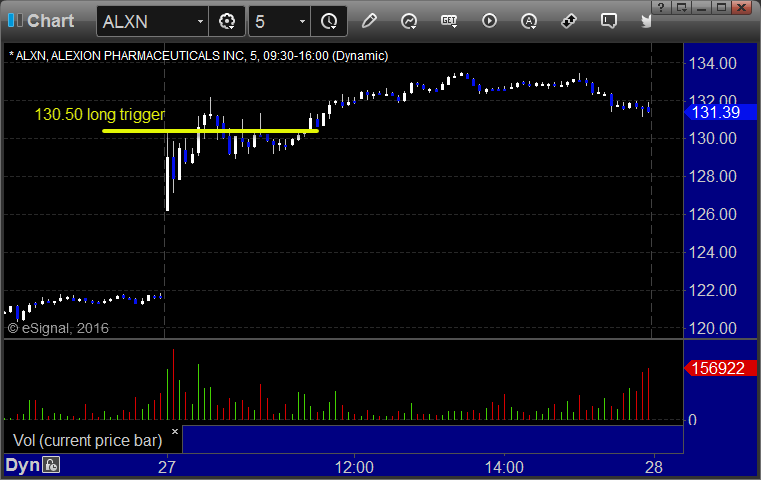Click the 120.00 price axis label
This screenshot has width=761, height=480.
(712, 329)
